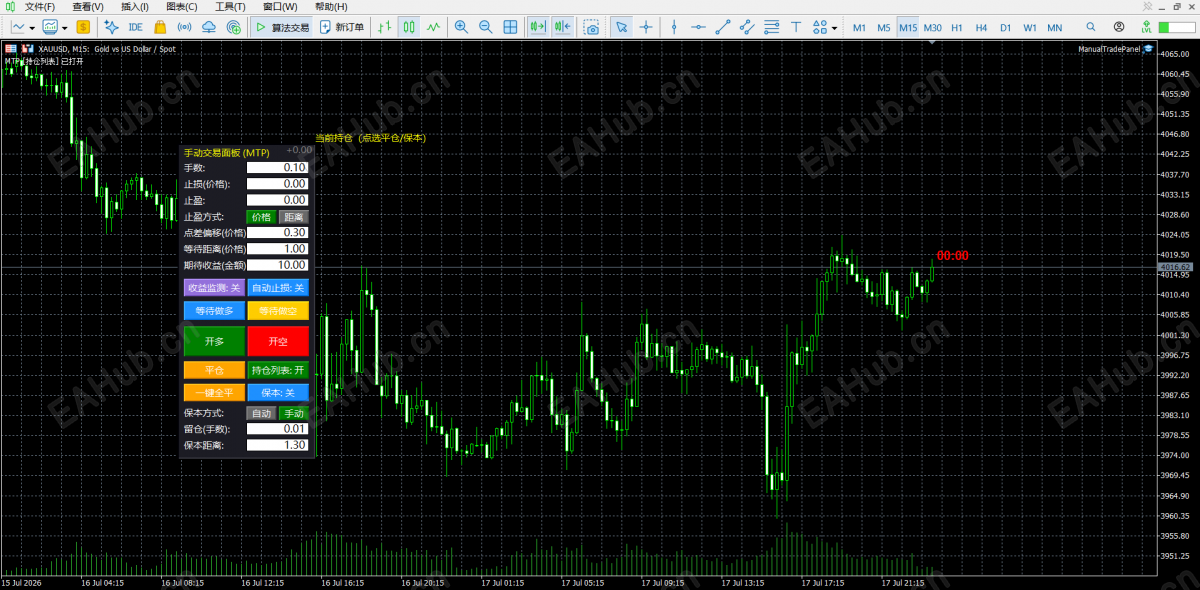The image size is (1200, 590).
Task: Select 手动 breakeven mode
Action: point(293,413)
